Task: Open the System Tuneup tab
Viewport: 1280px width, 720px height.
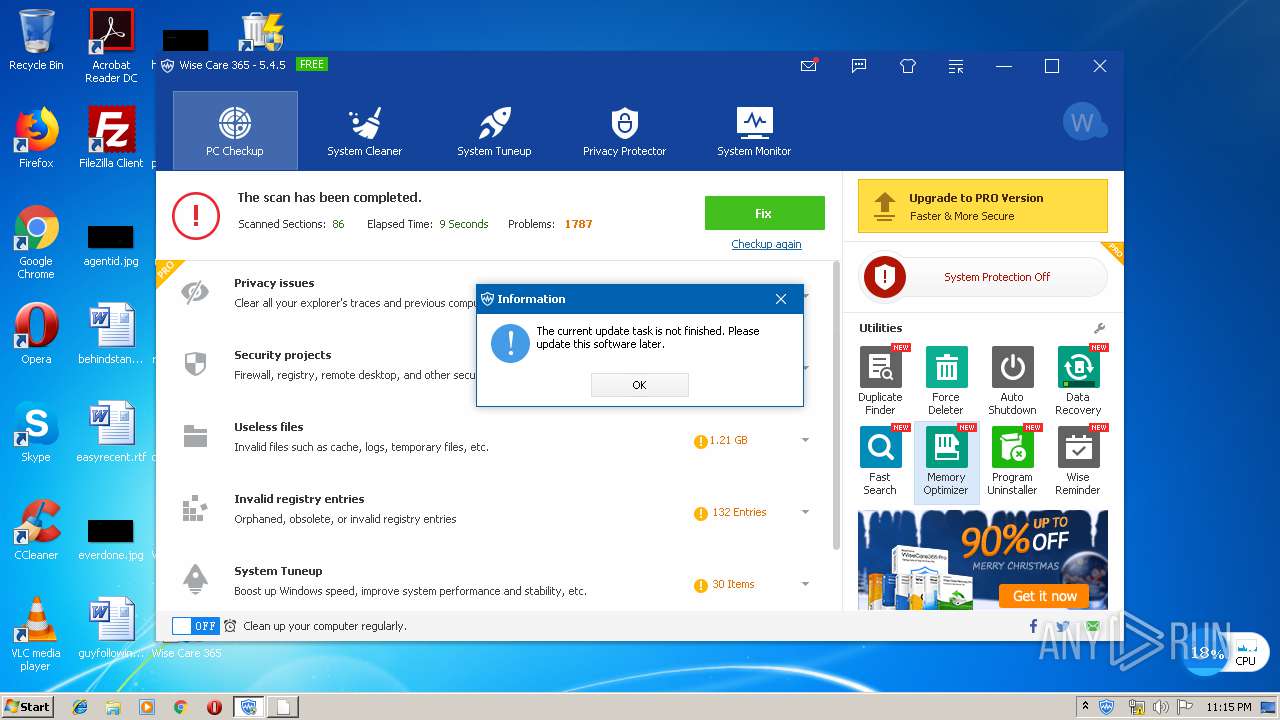Action: click(494, 130)
